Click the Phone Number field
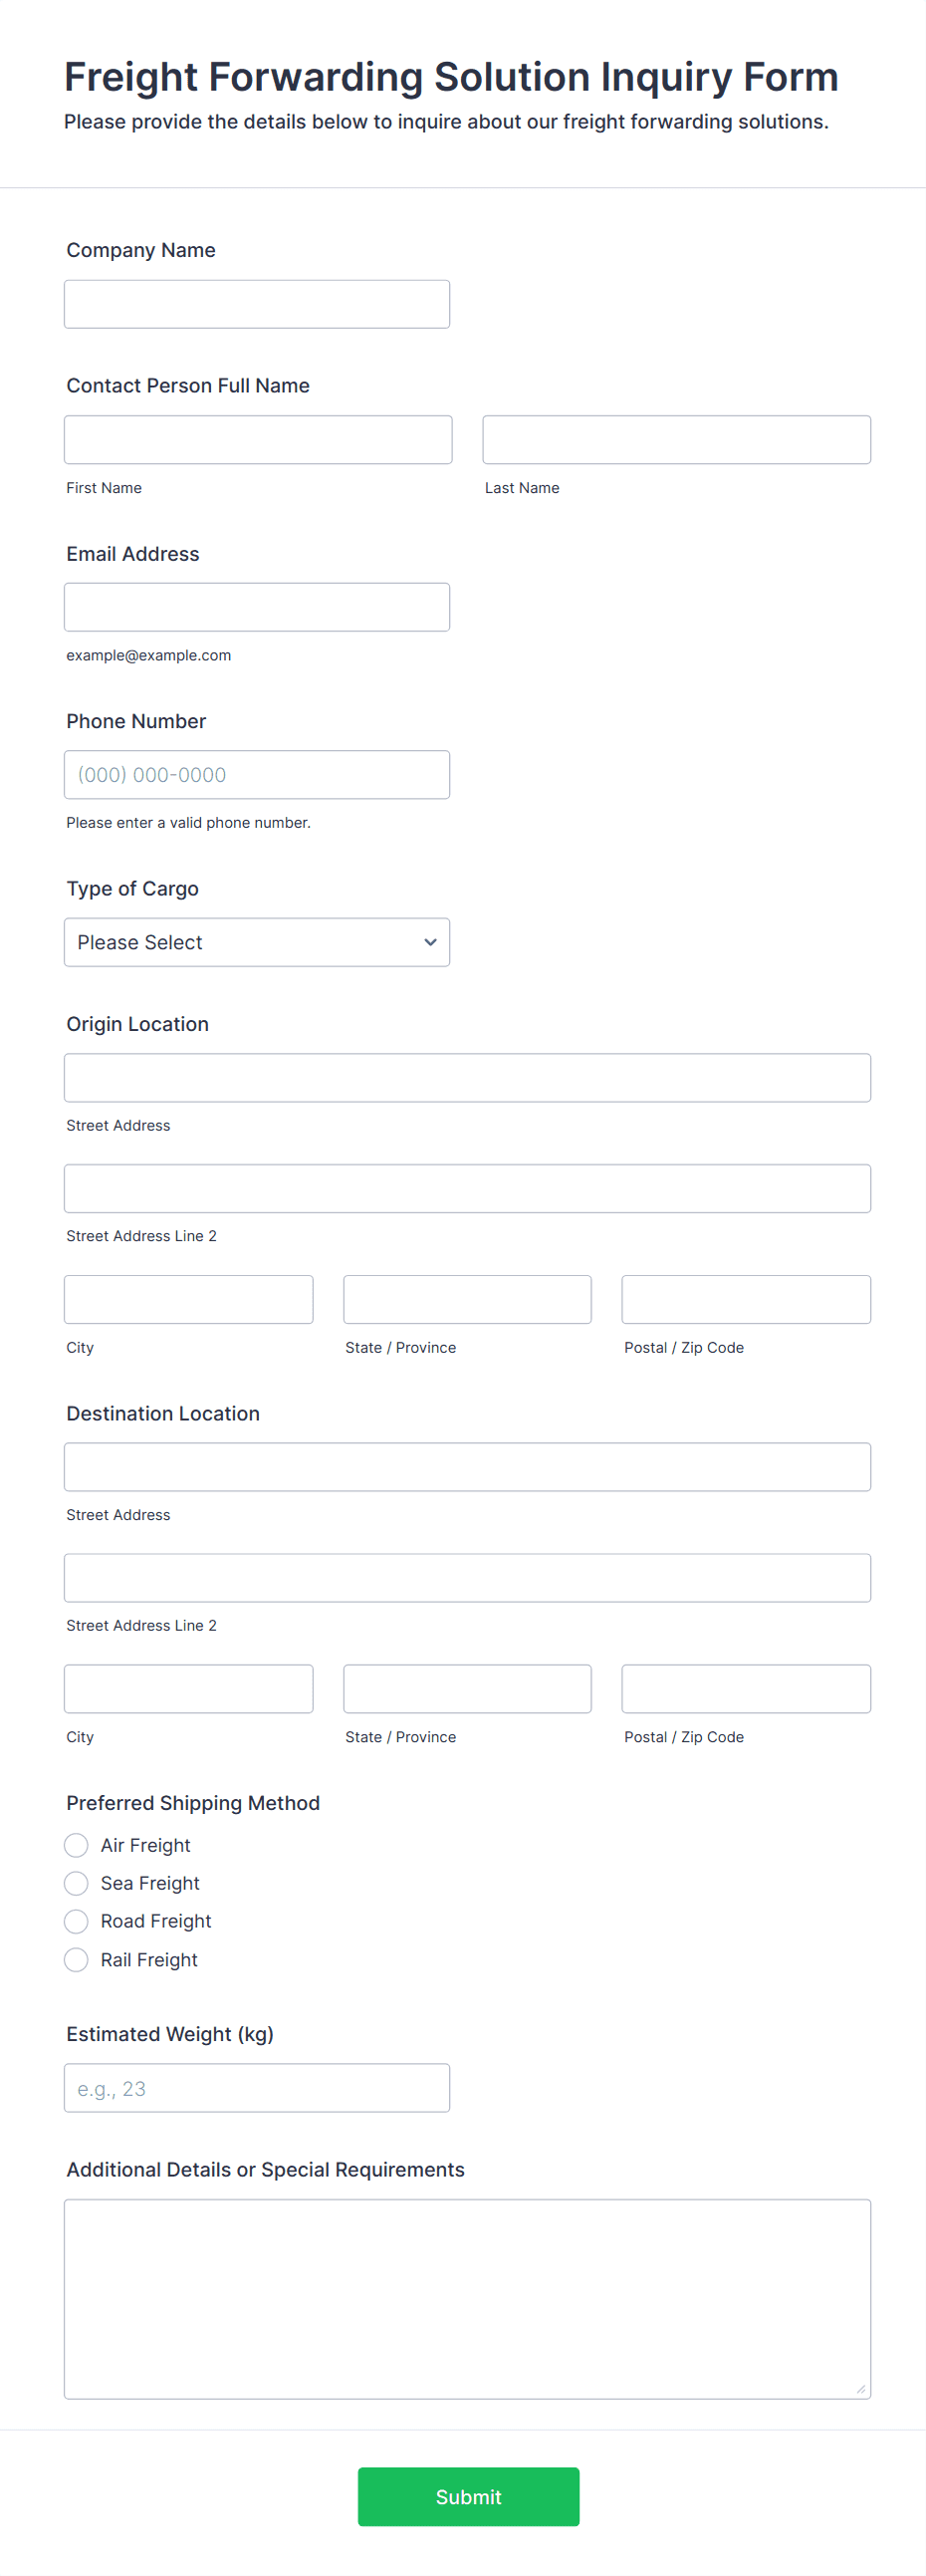 (x=257, y=775)
